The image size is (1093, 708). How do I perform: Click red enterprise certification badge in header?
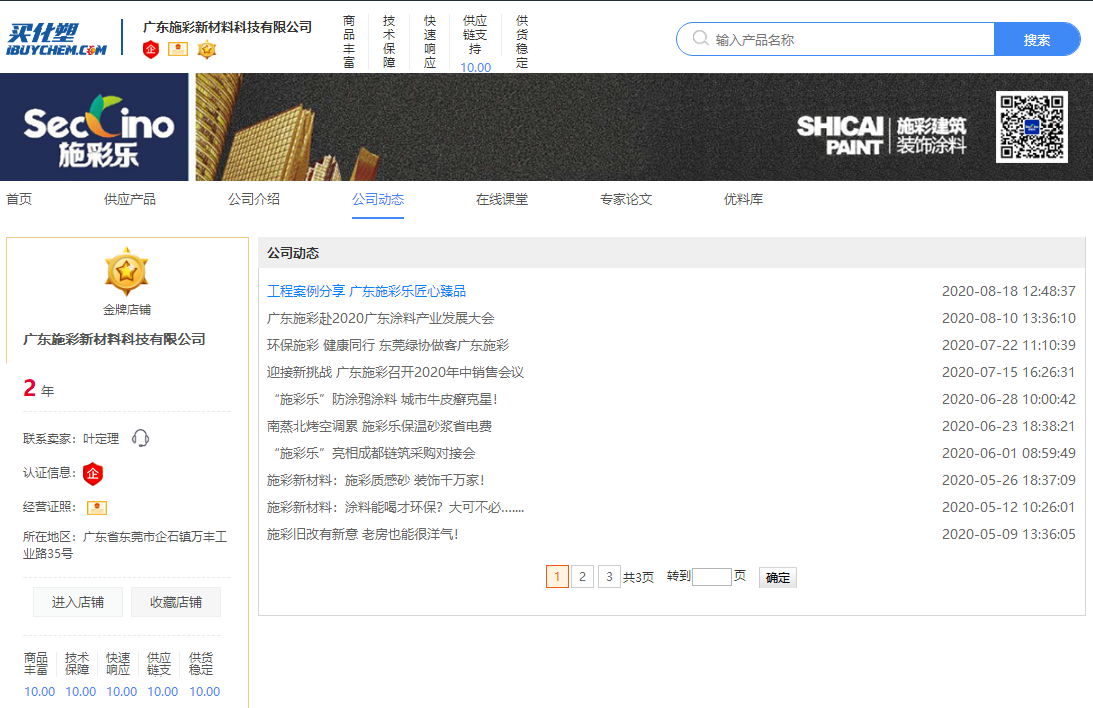tap(151, 49)
